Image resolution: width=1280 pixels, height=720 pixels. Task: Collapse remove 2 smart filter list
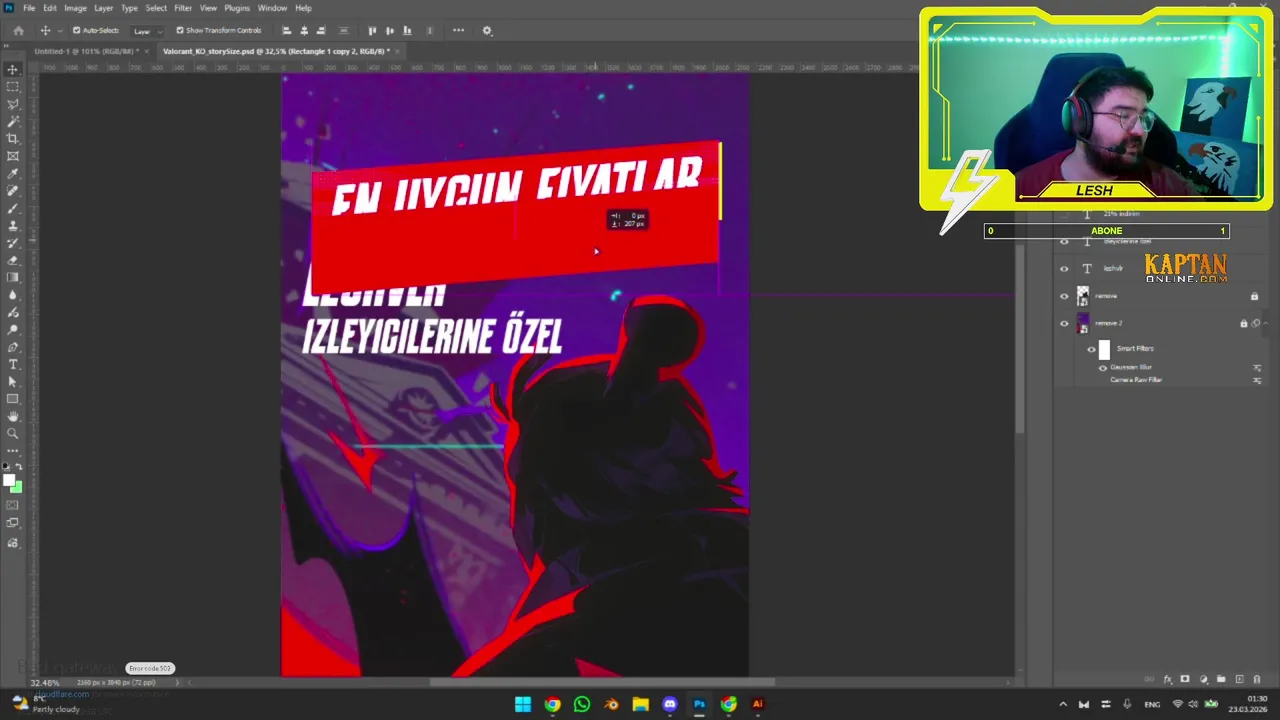click(1266, 323)
